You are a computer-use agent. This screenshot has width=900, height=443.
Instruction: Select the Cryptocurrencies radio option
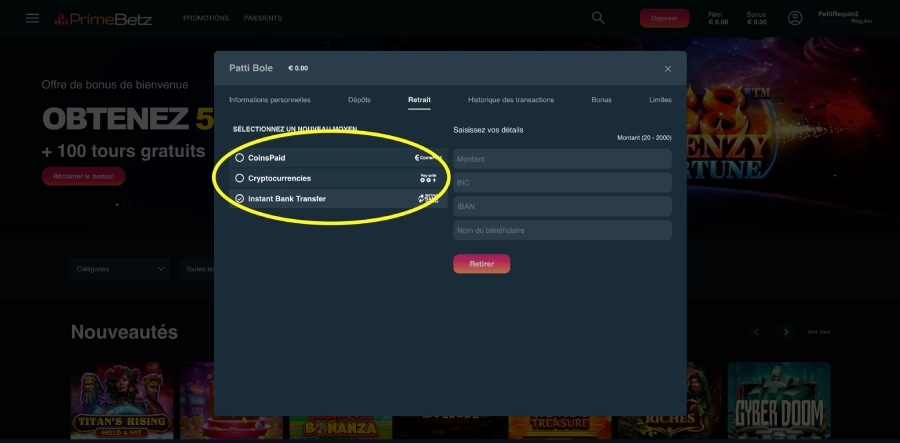pos(240,178)
